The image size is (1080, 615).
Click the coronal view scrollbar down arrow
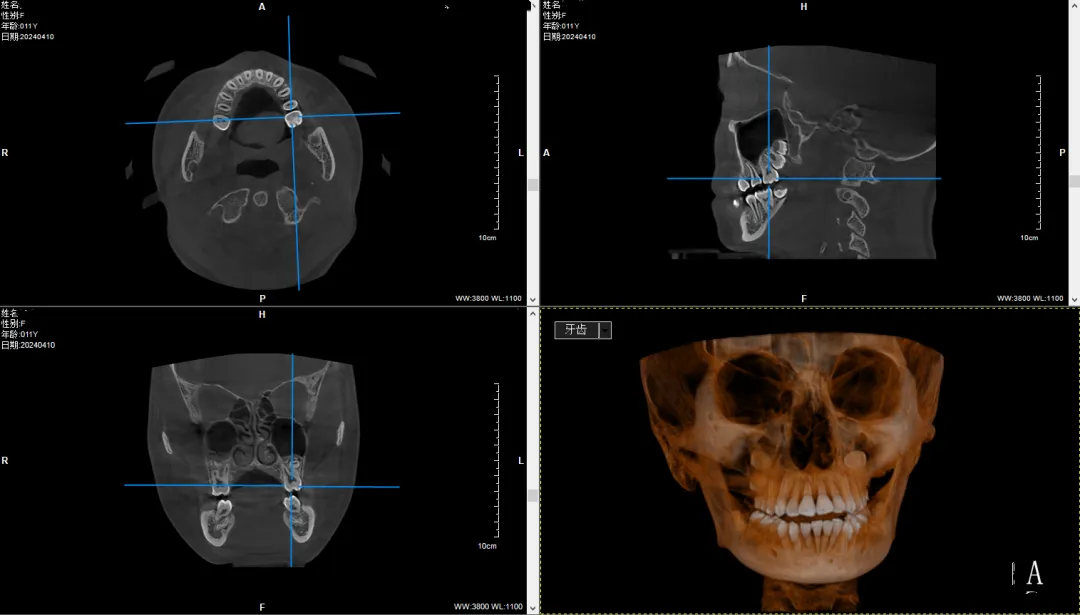[533, 607]
